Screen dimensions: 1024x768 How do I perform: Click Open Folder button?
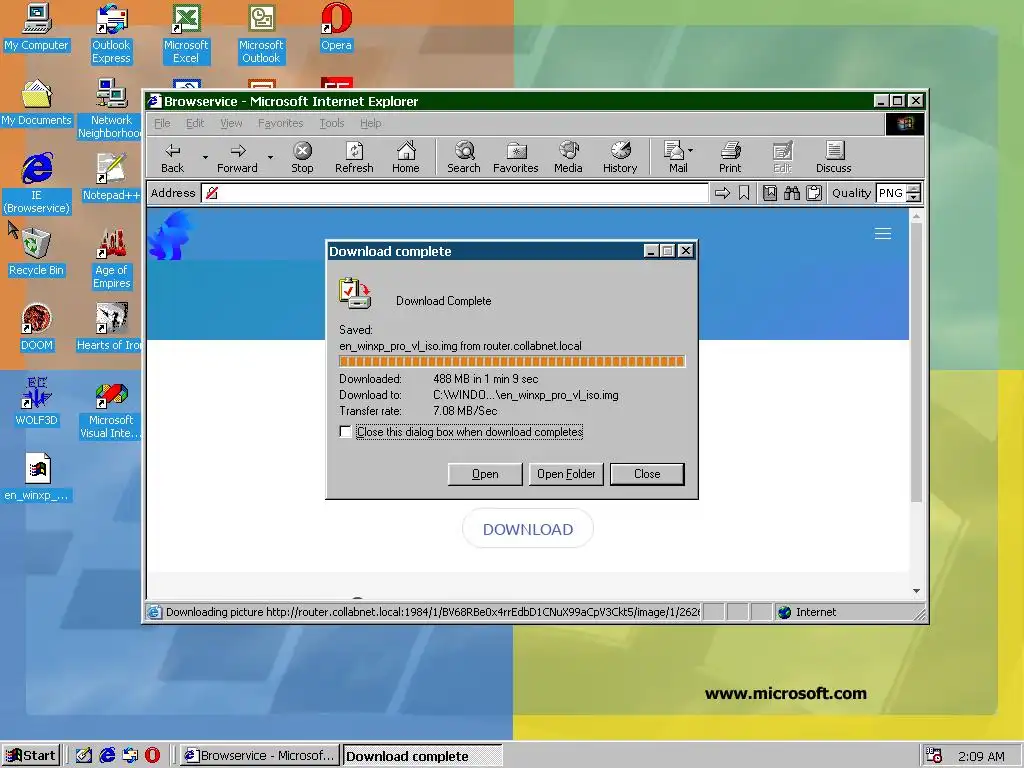(x=566, y=474)
